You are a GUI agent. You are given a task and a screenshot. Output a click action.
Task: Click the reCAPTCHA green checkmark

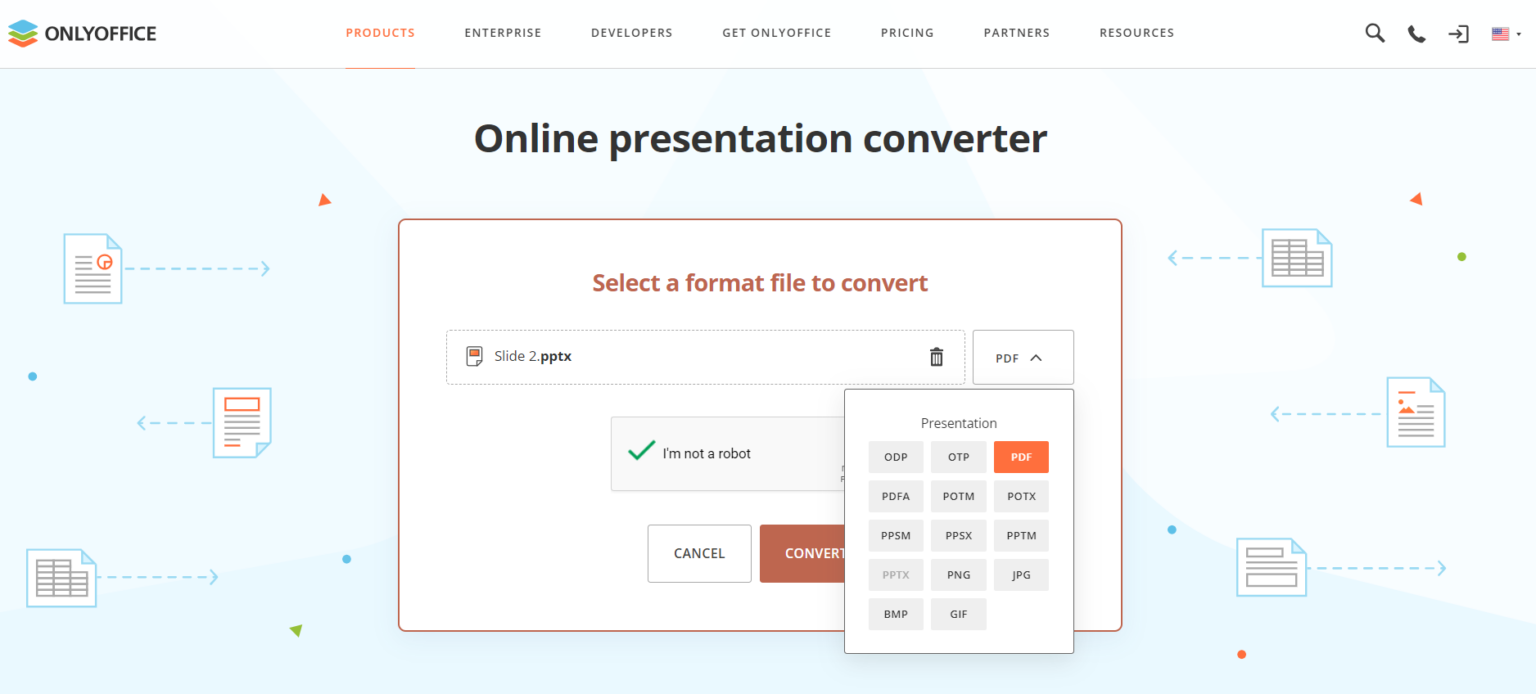click(x=641, y=451)
